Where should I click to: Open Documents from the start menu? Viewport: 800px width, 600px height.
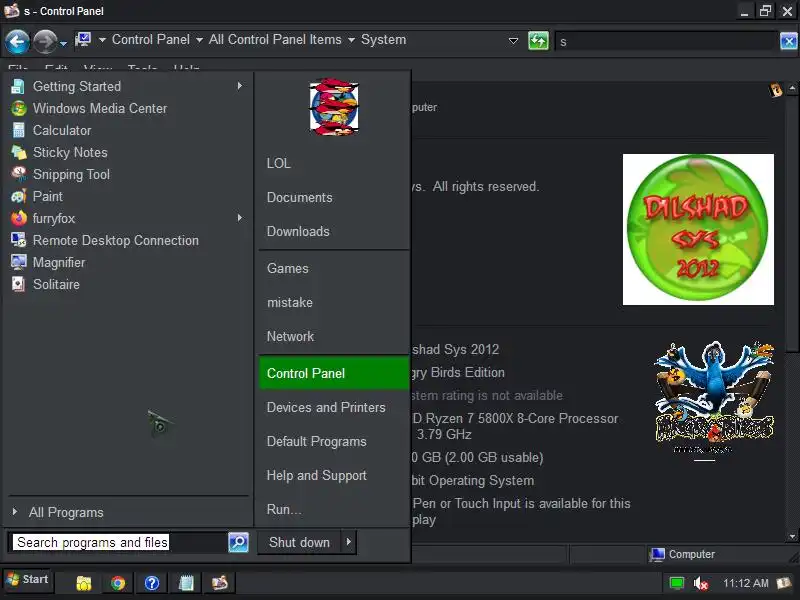coord(334,197)
